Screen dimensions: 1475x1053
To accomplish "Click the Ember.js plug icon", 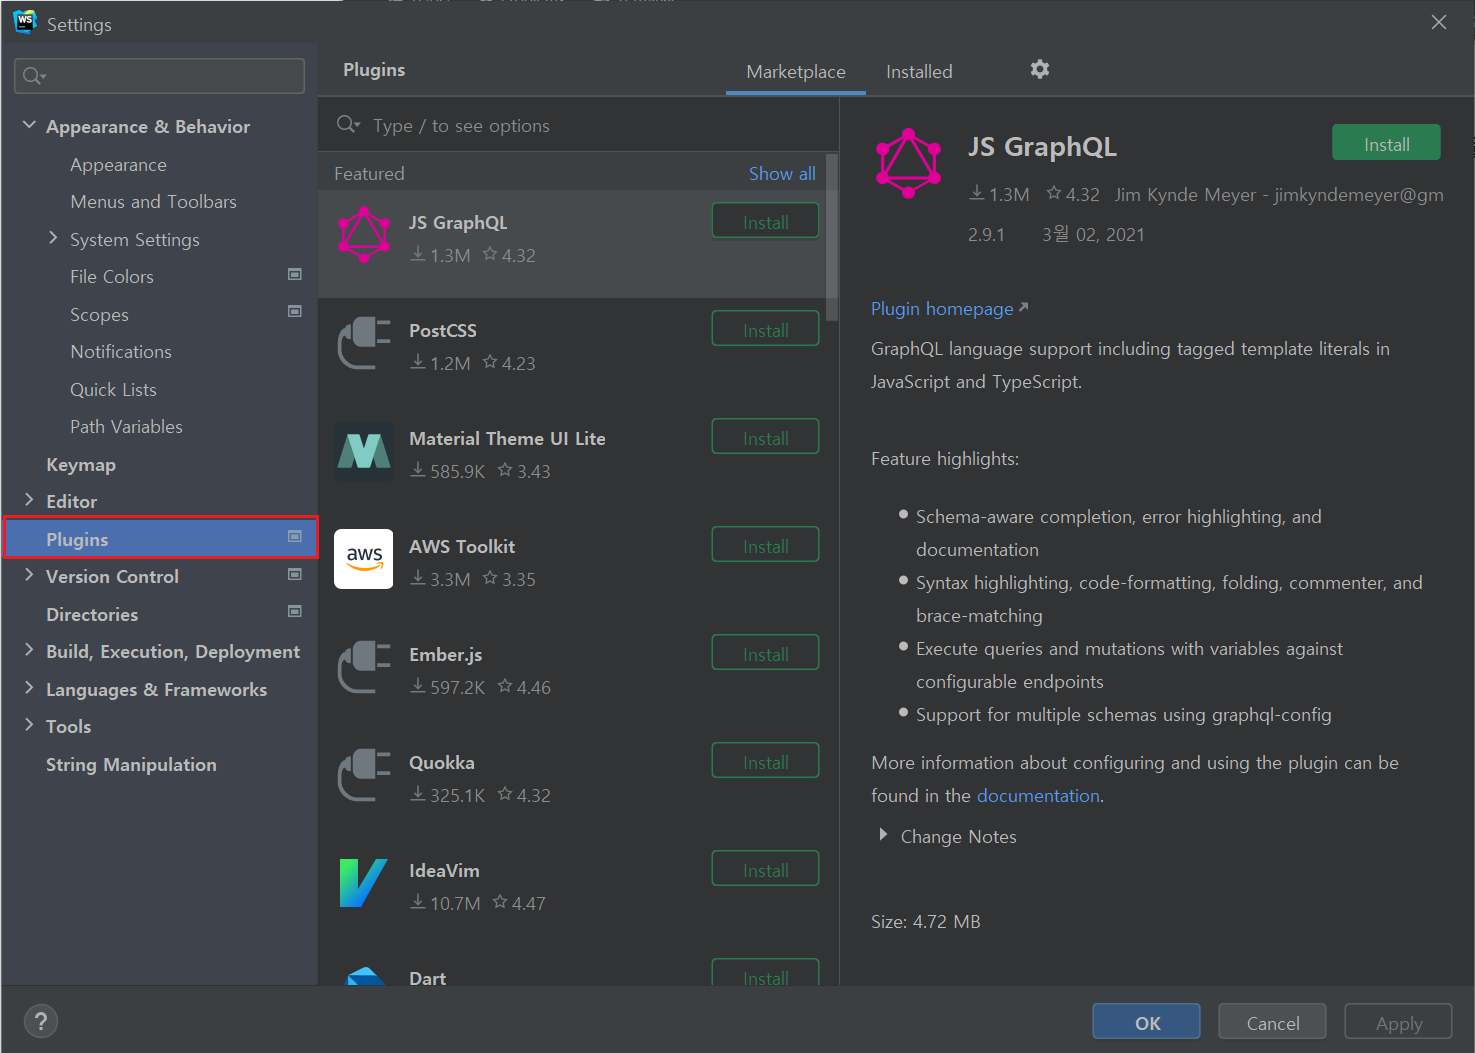I will pyautogui.click(x=364, y=667).
